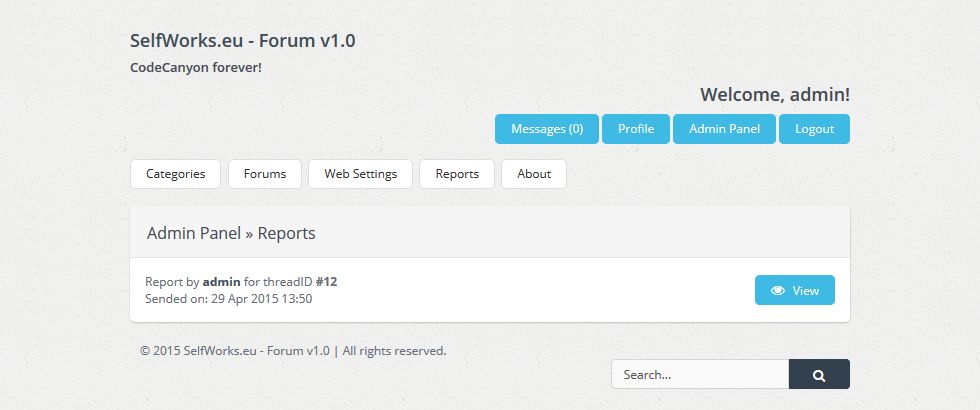Screen dimensions: 980x410
Task: Open Messages (0) inbox
Action: tap(547, 129)
